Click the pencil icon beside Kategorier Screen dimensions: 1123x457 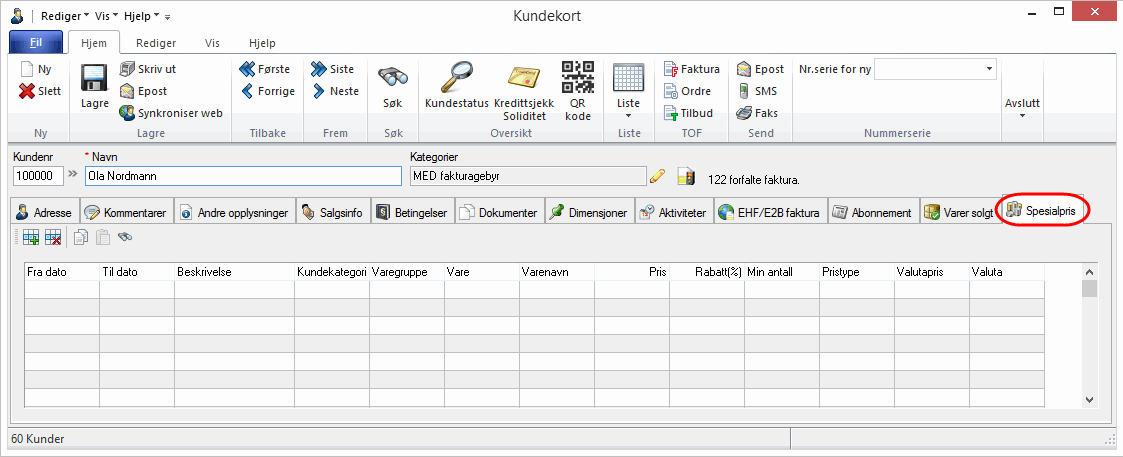click(657, 177)
